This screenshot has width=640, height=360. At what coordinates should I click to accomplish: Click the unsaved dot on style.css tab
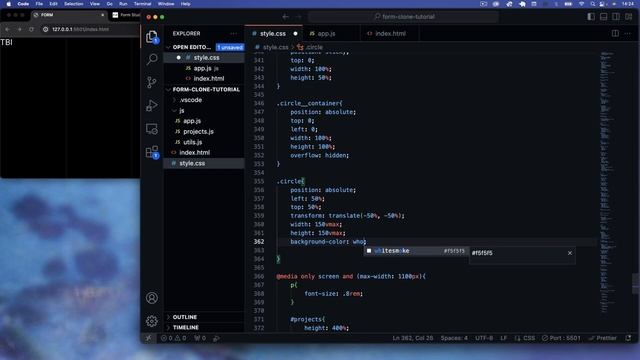(296, 33)
